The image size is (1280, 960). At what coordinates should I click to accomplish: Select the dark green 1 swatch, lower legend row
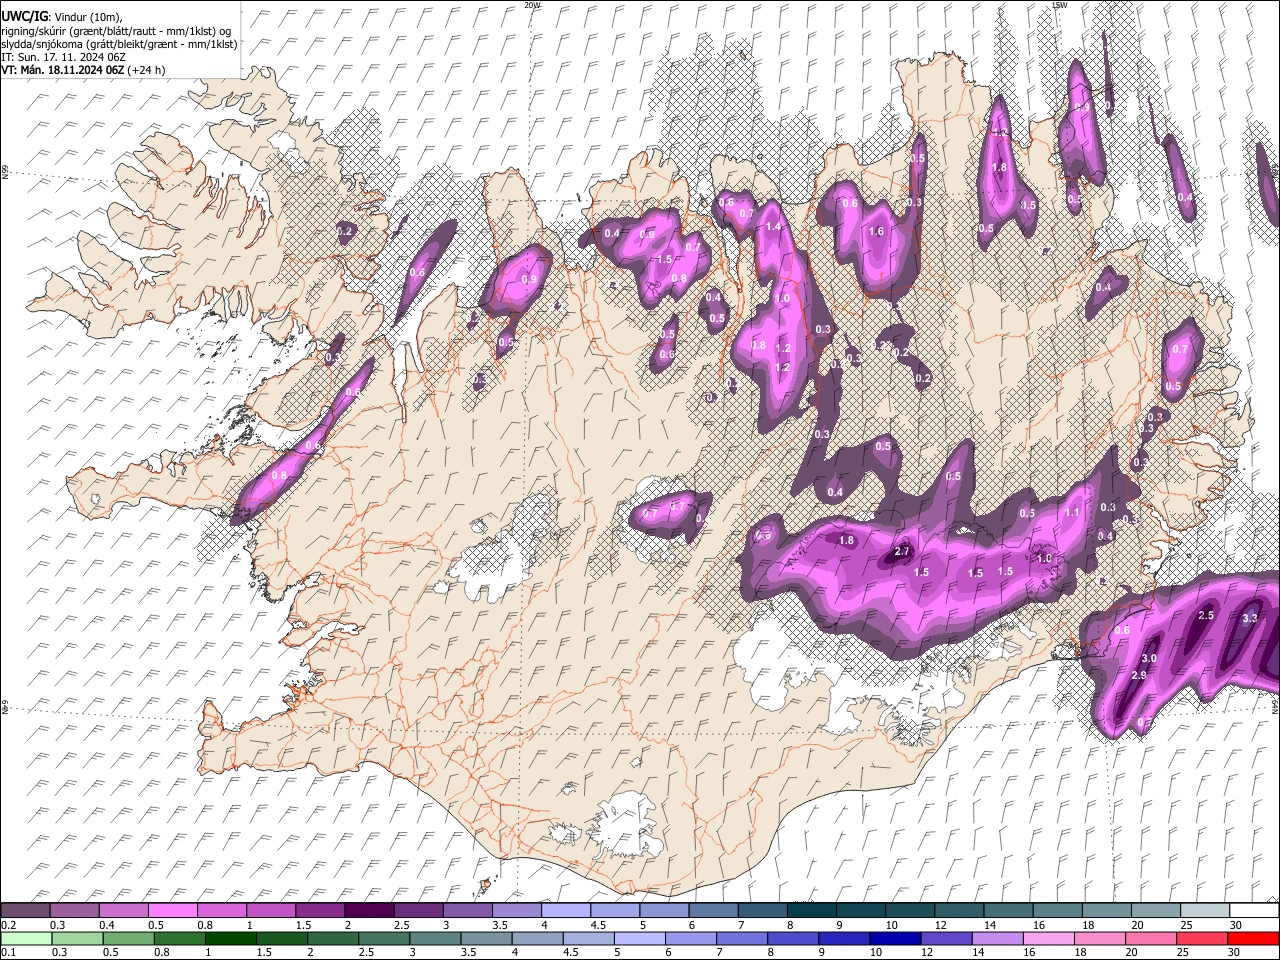(230, 939)
